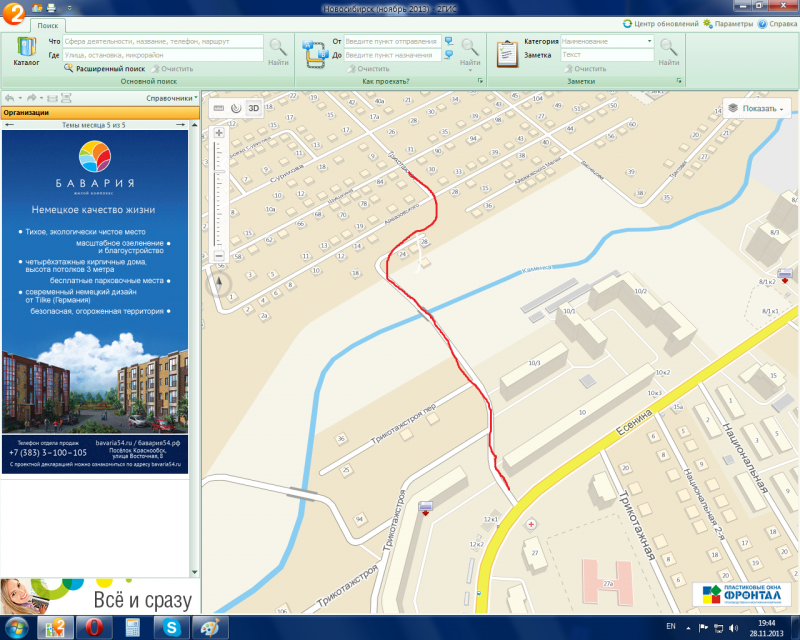Toggle 3D map view
The width and height of the screenshot is (800, 640).
point(254,108)
